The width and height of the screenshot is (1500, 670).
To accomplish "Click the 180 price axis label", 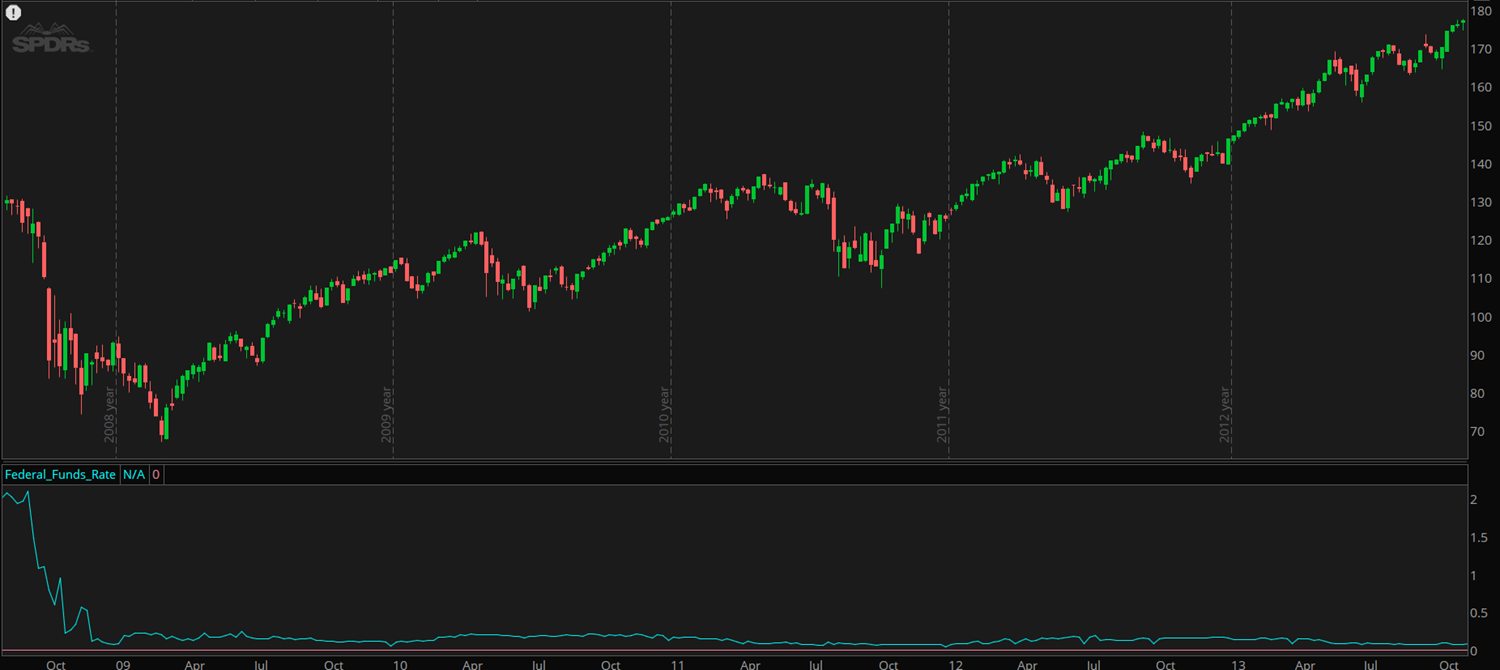I will 1482,11.
